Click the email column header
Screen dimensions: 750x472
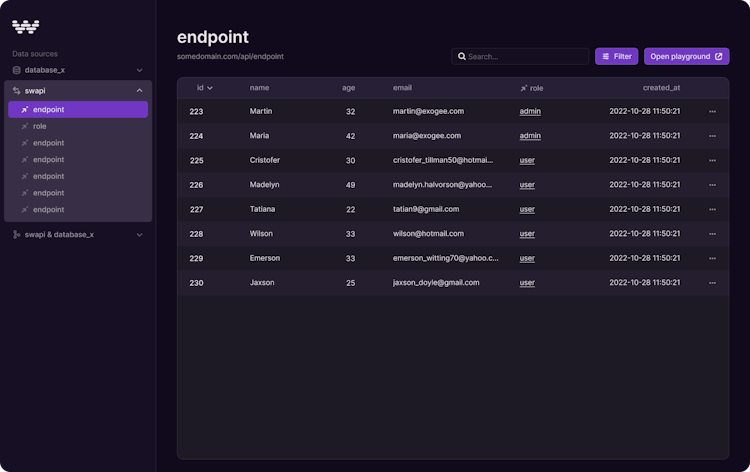click(x=402, y=88)
